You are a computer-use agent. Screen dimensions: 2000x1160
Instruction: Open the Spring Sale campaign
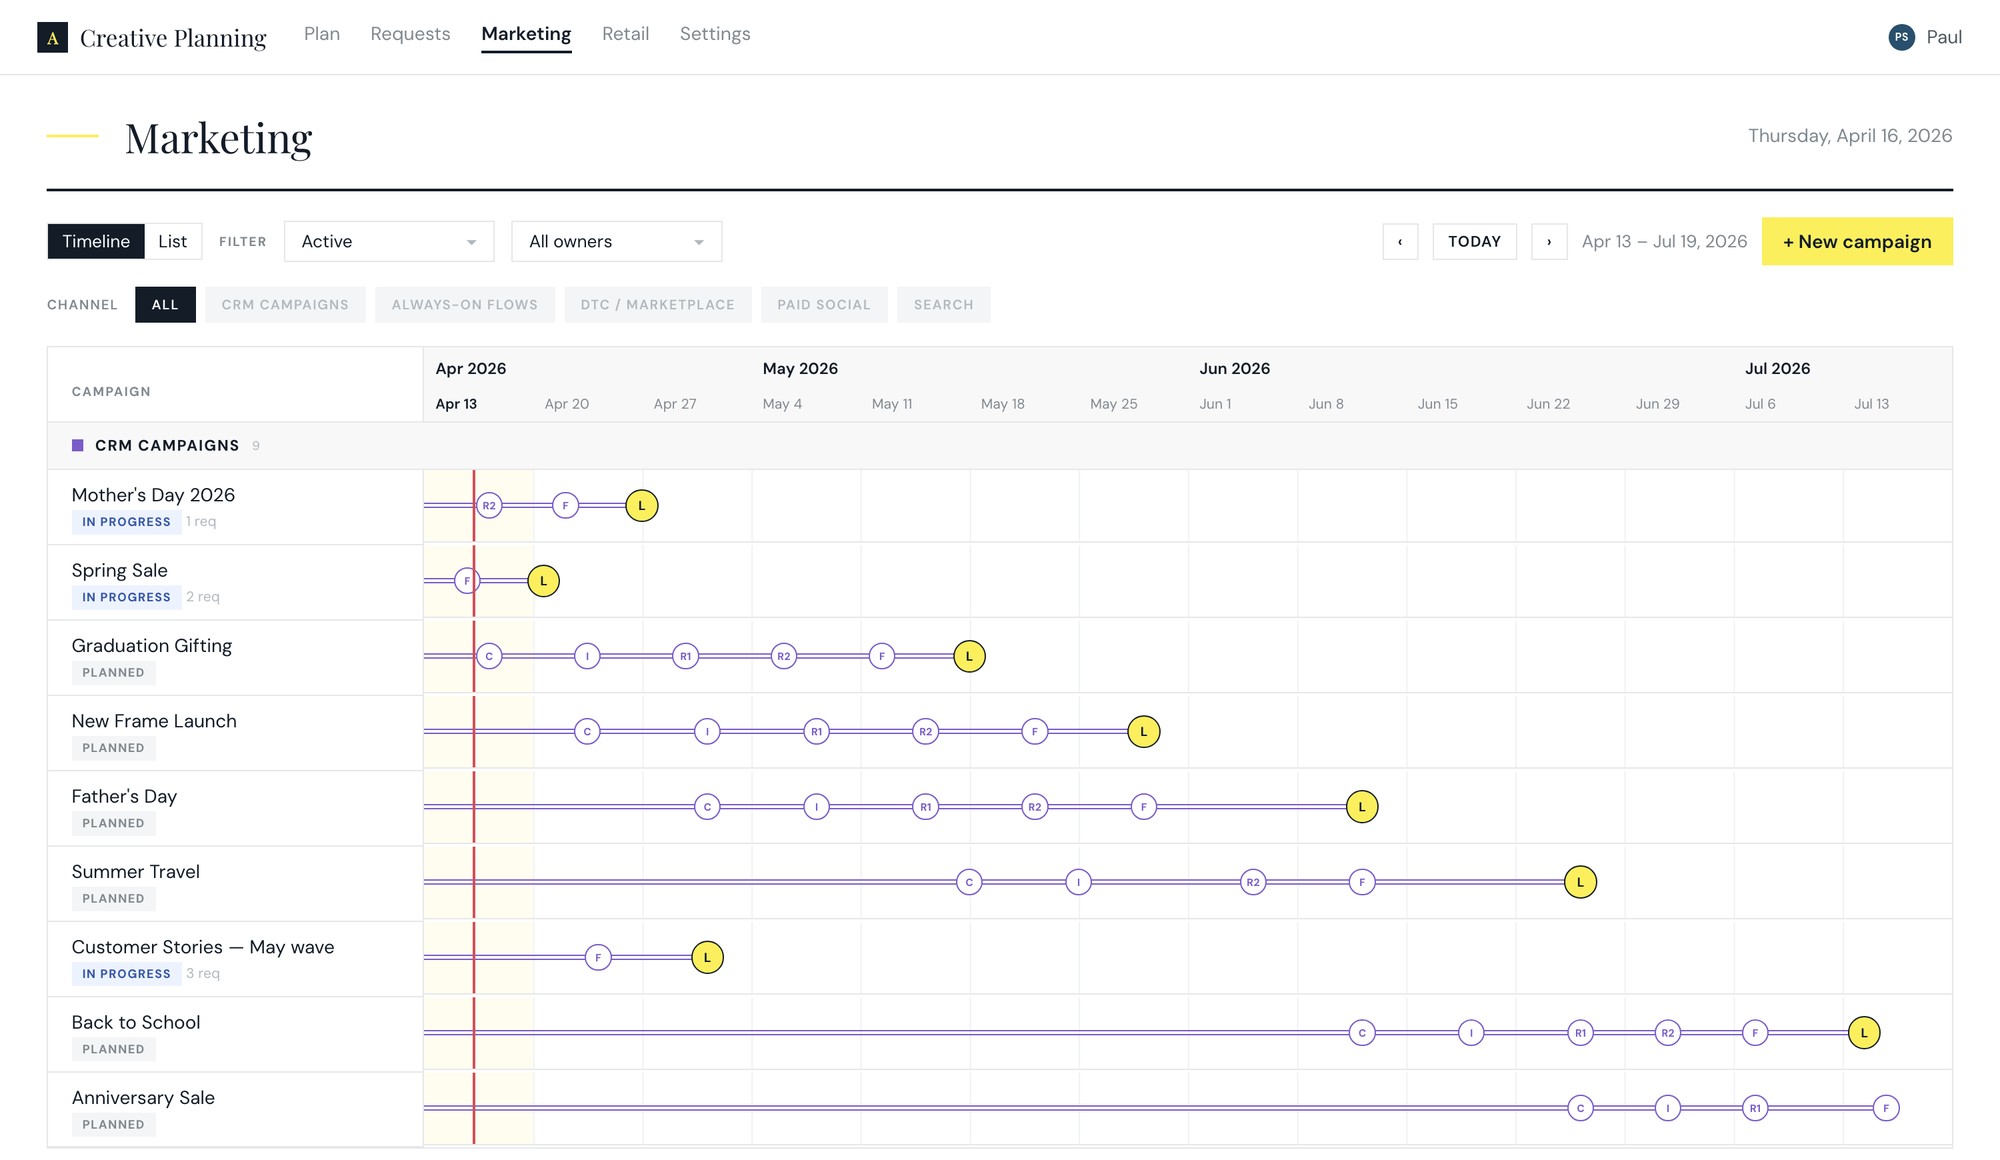120,571
